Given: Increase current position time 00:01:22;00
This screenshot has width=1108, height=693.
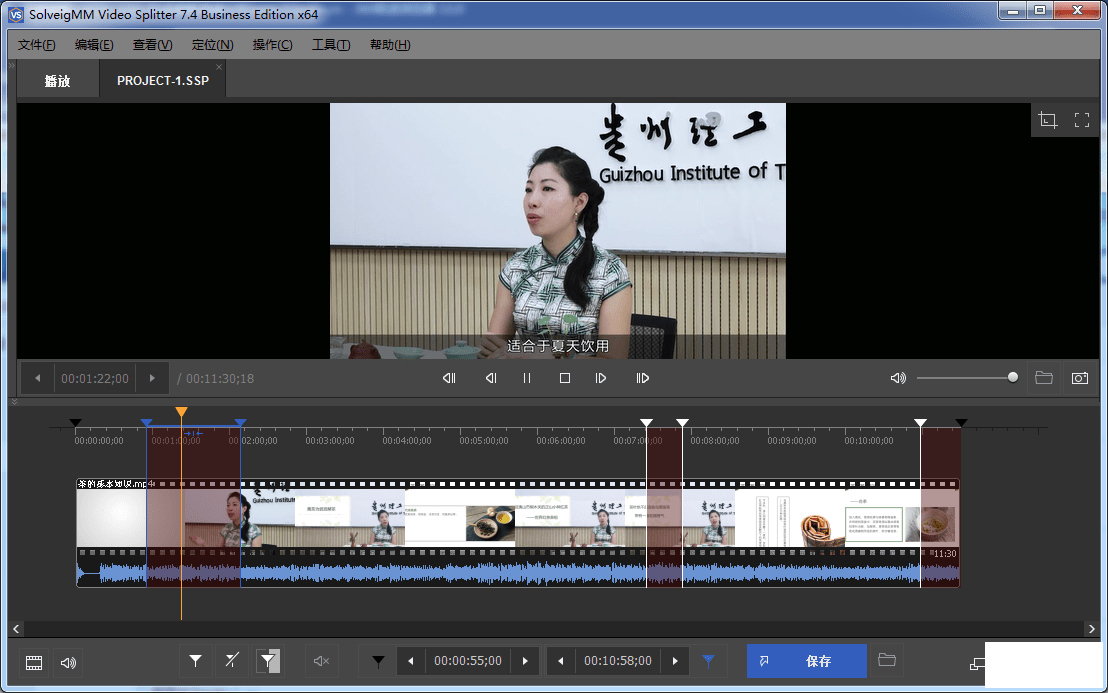Looking at the screenshot, I should [152, 378].
